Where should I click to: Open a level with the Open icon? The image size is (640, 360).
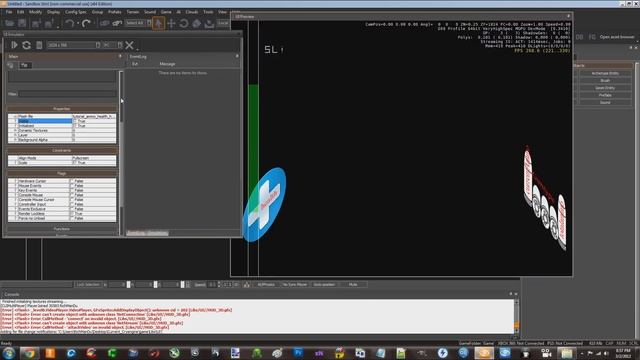click(x=9, y=23)
